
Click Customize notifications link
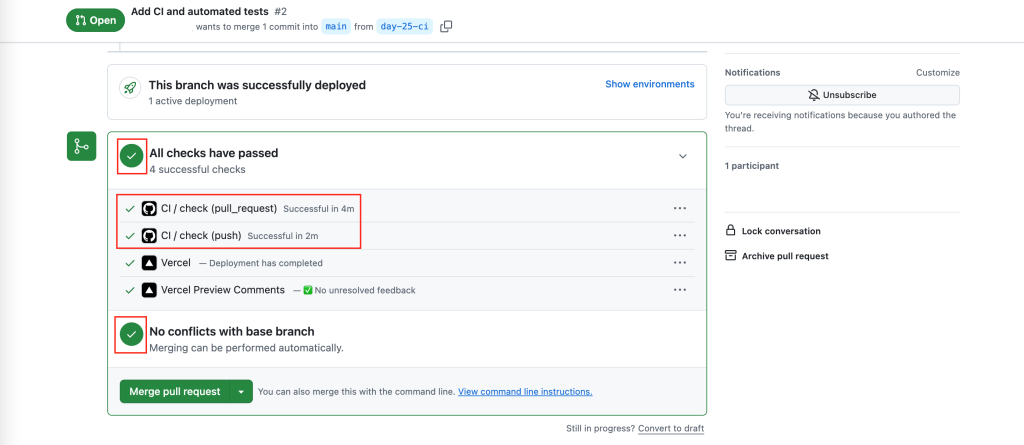(938, 73)
